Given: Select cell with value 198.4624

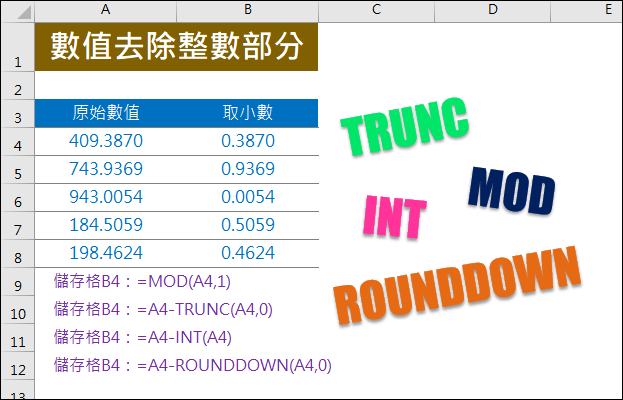Looking at the screenshot, I should (x=106, y=253).
